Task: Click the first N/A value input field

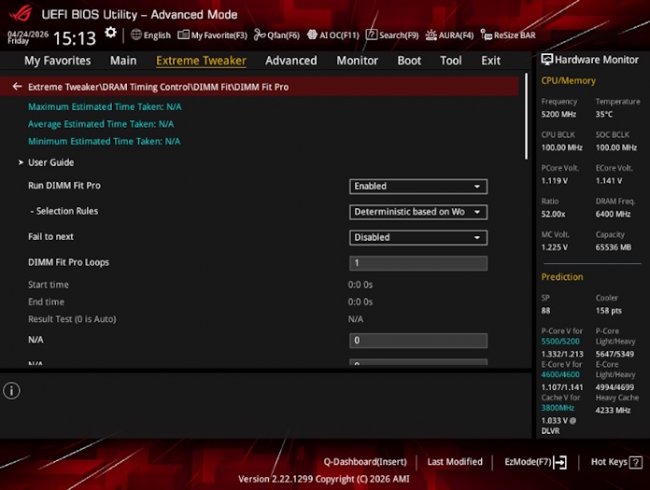Action: tap(418, 341)
